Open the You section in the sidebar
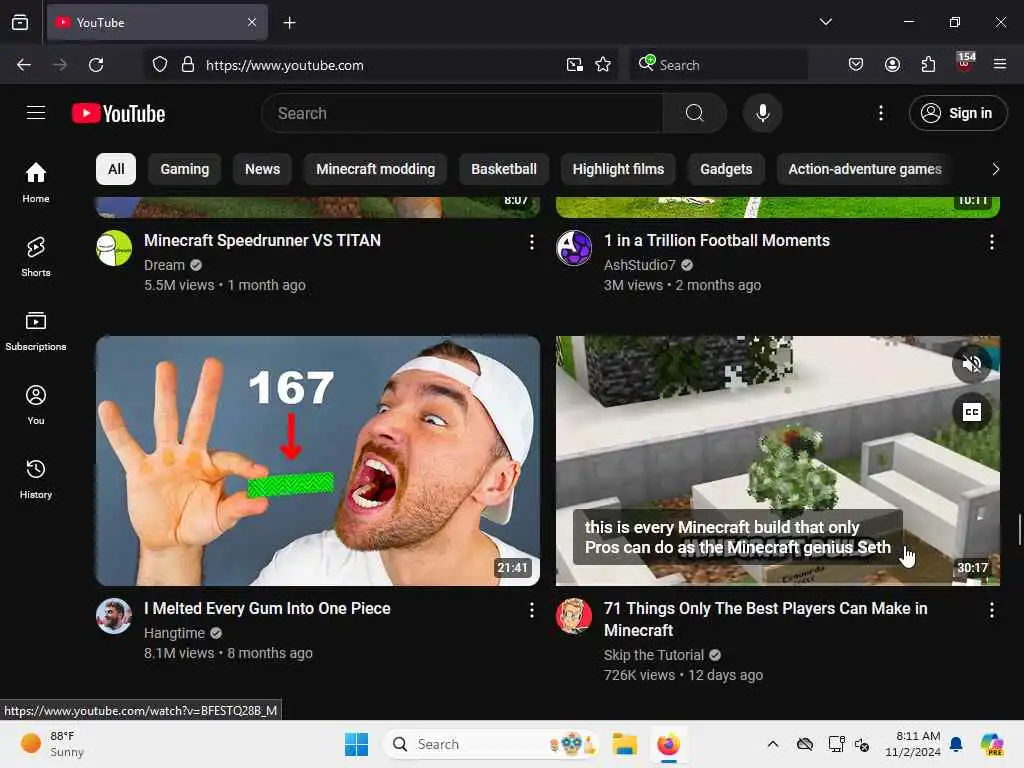This screenshot has height=768, width=1024. point(36,405)
